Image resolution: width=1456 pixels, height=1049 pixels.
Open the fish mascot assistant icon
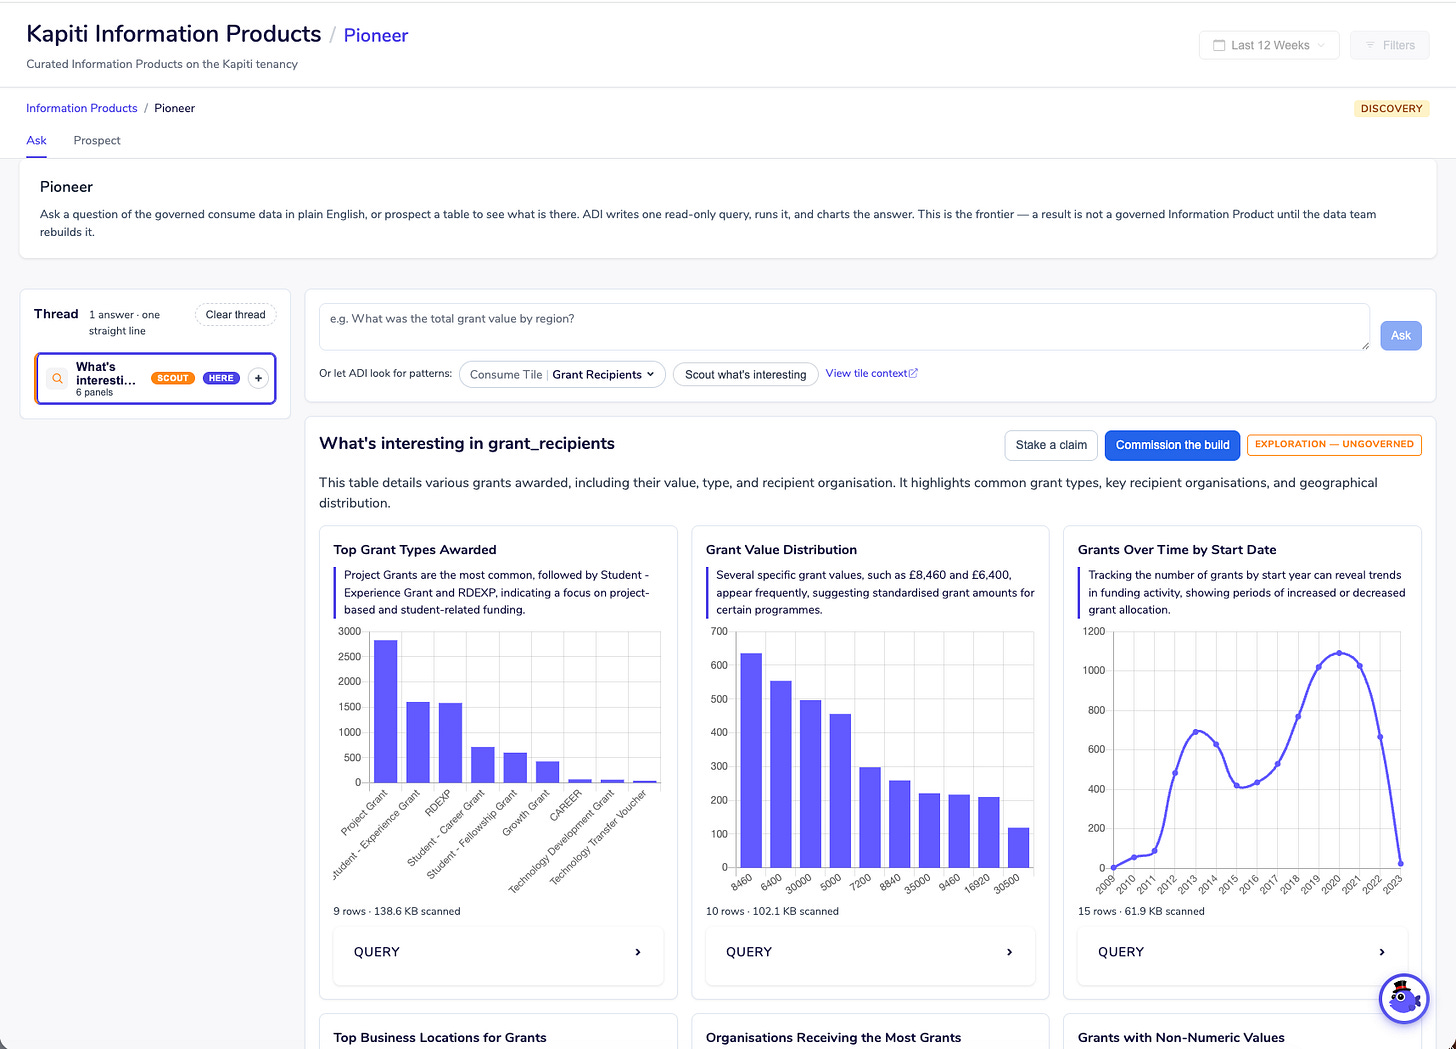1404,998
